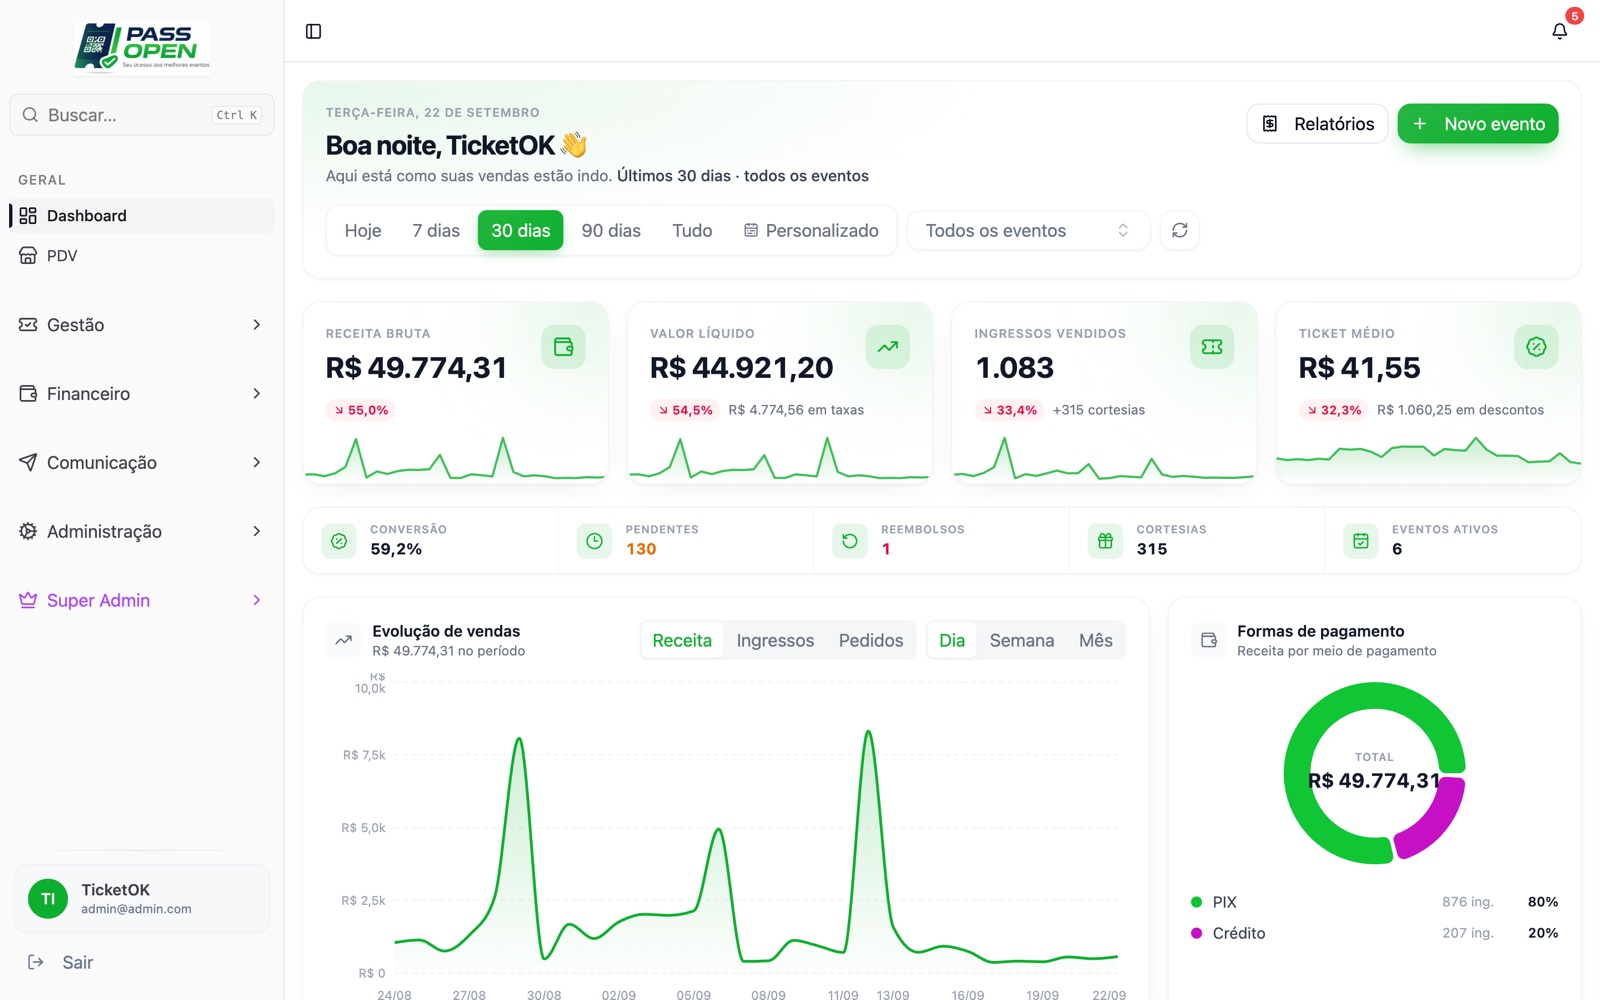
Task: Collapse the sidebar with the panel icon
Action: click(x=313, y=31)
